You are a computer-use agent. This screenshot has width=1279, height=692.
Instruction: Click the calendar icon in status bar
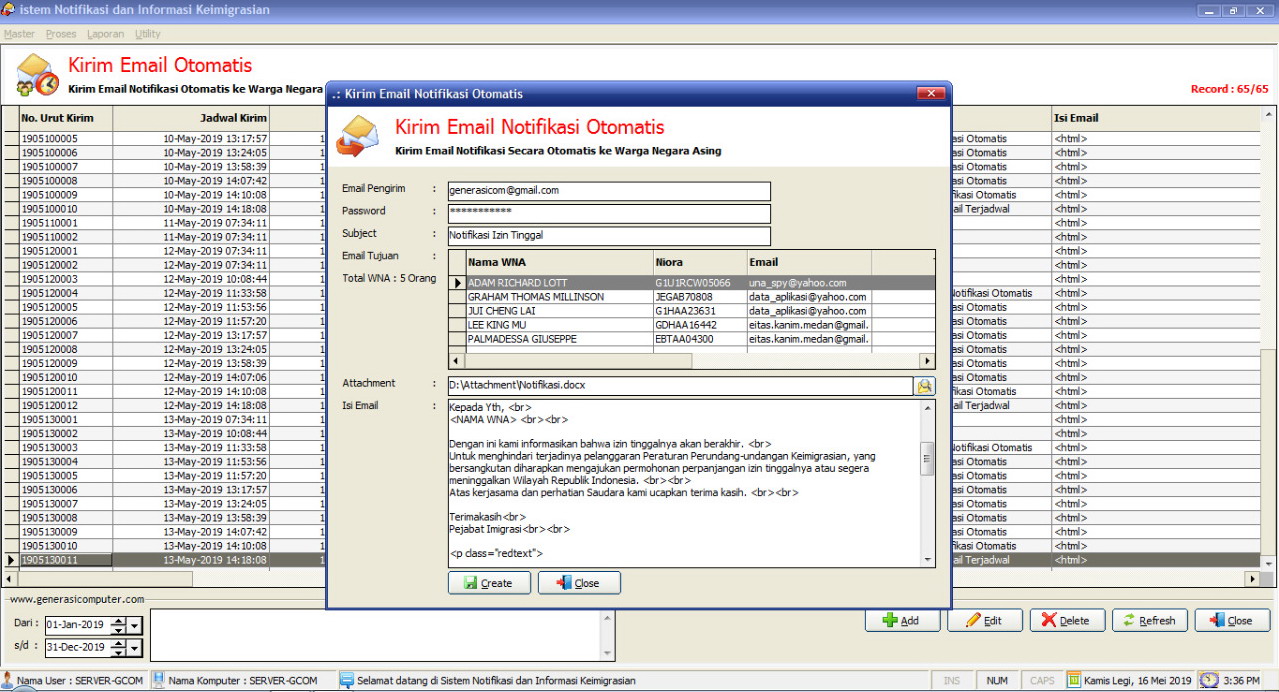pyautogui.click(x=1074, y=680)
